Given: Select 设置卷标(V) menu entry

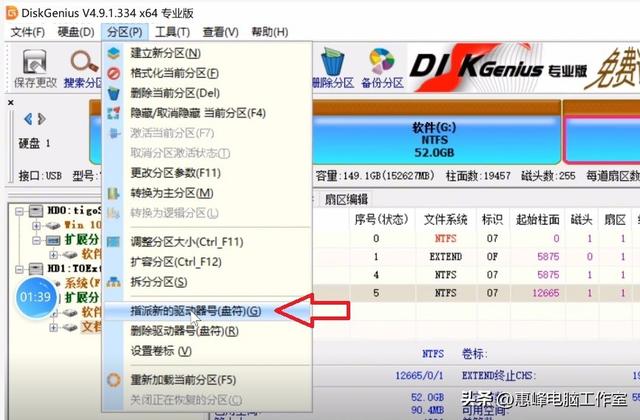Looking at the screenshot, I should (x=207, y=351).
